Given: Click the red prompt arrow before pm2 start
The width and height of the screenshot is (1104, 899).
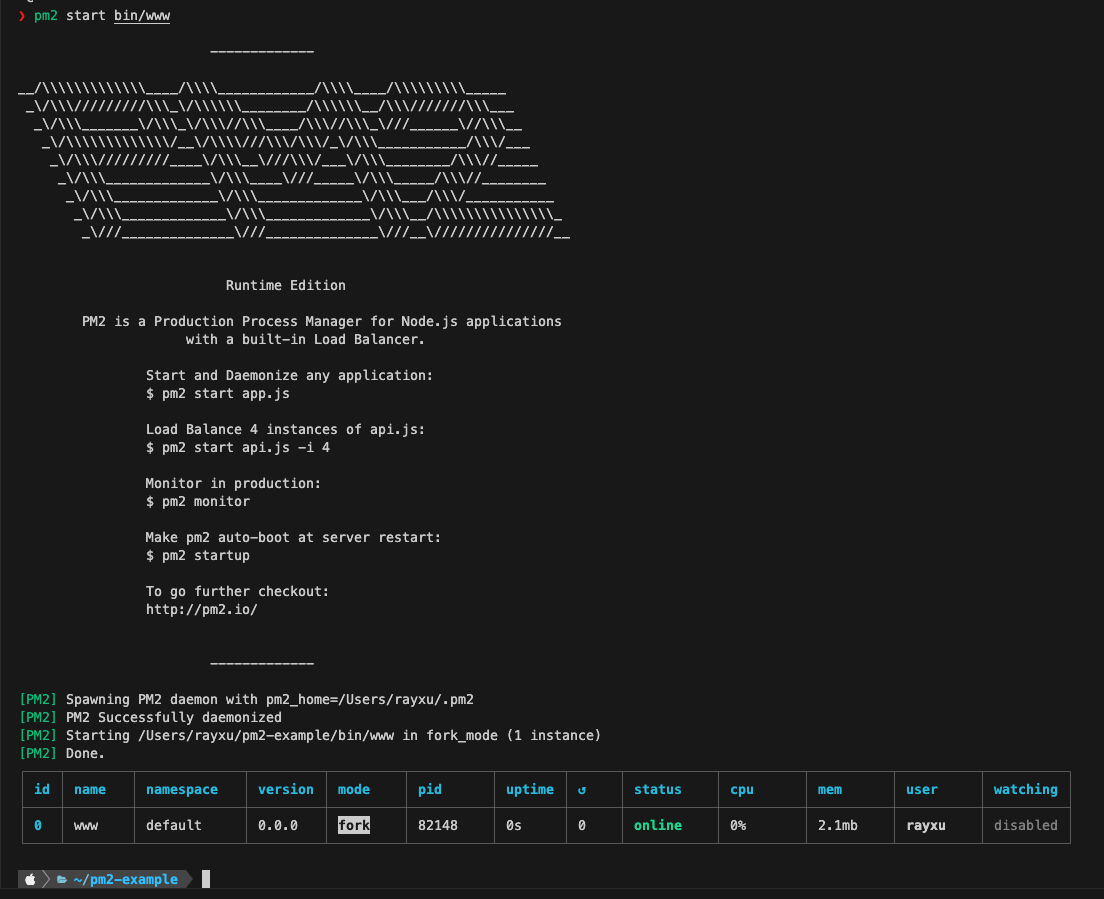Looking at the screenshot, I should tap(22, 16).
